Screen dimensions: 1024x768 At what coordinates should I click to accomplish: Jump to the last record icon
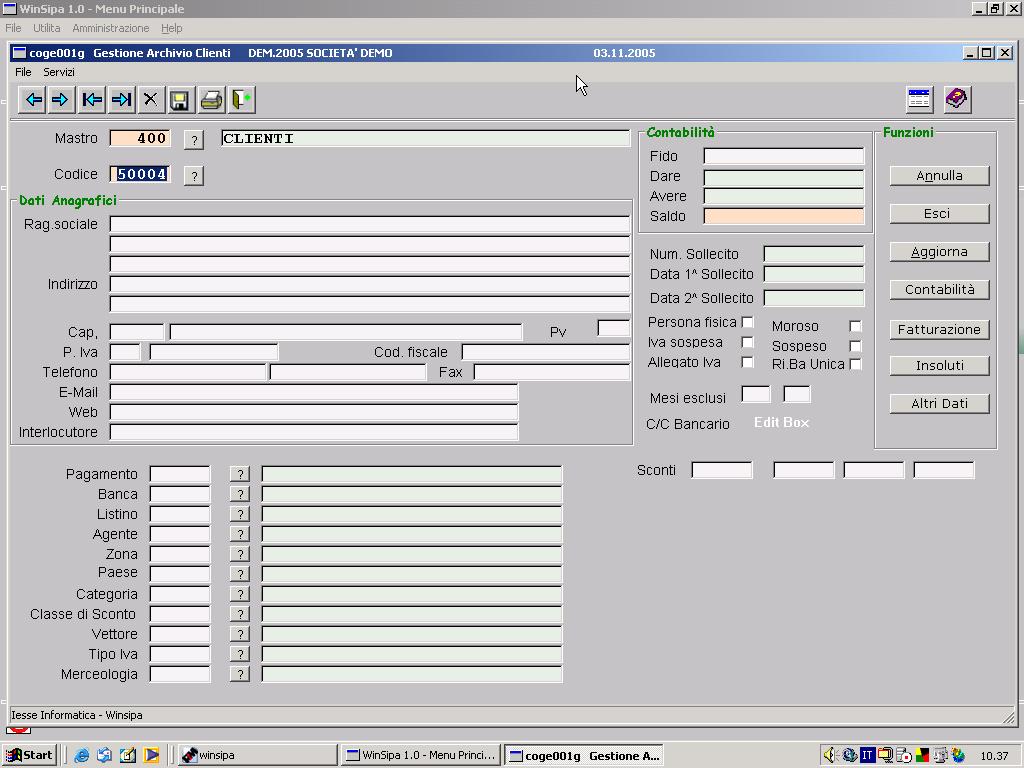[121, 99]
